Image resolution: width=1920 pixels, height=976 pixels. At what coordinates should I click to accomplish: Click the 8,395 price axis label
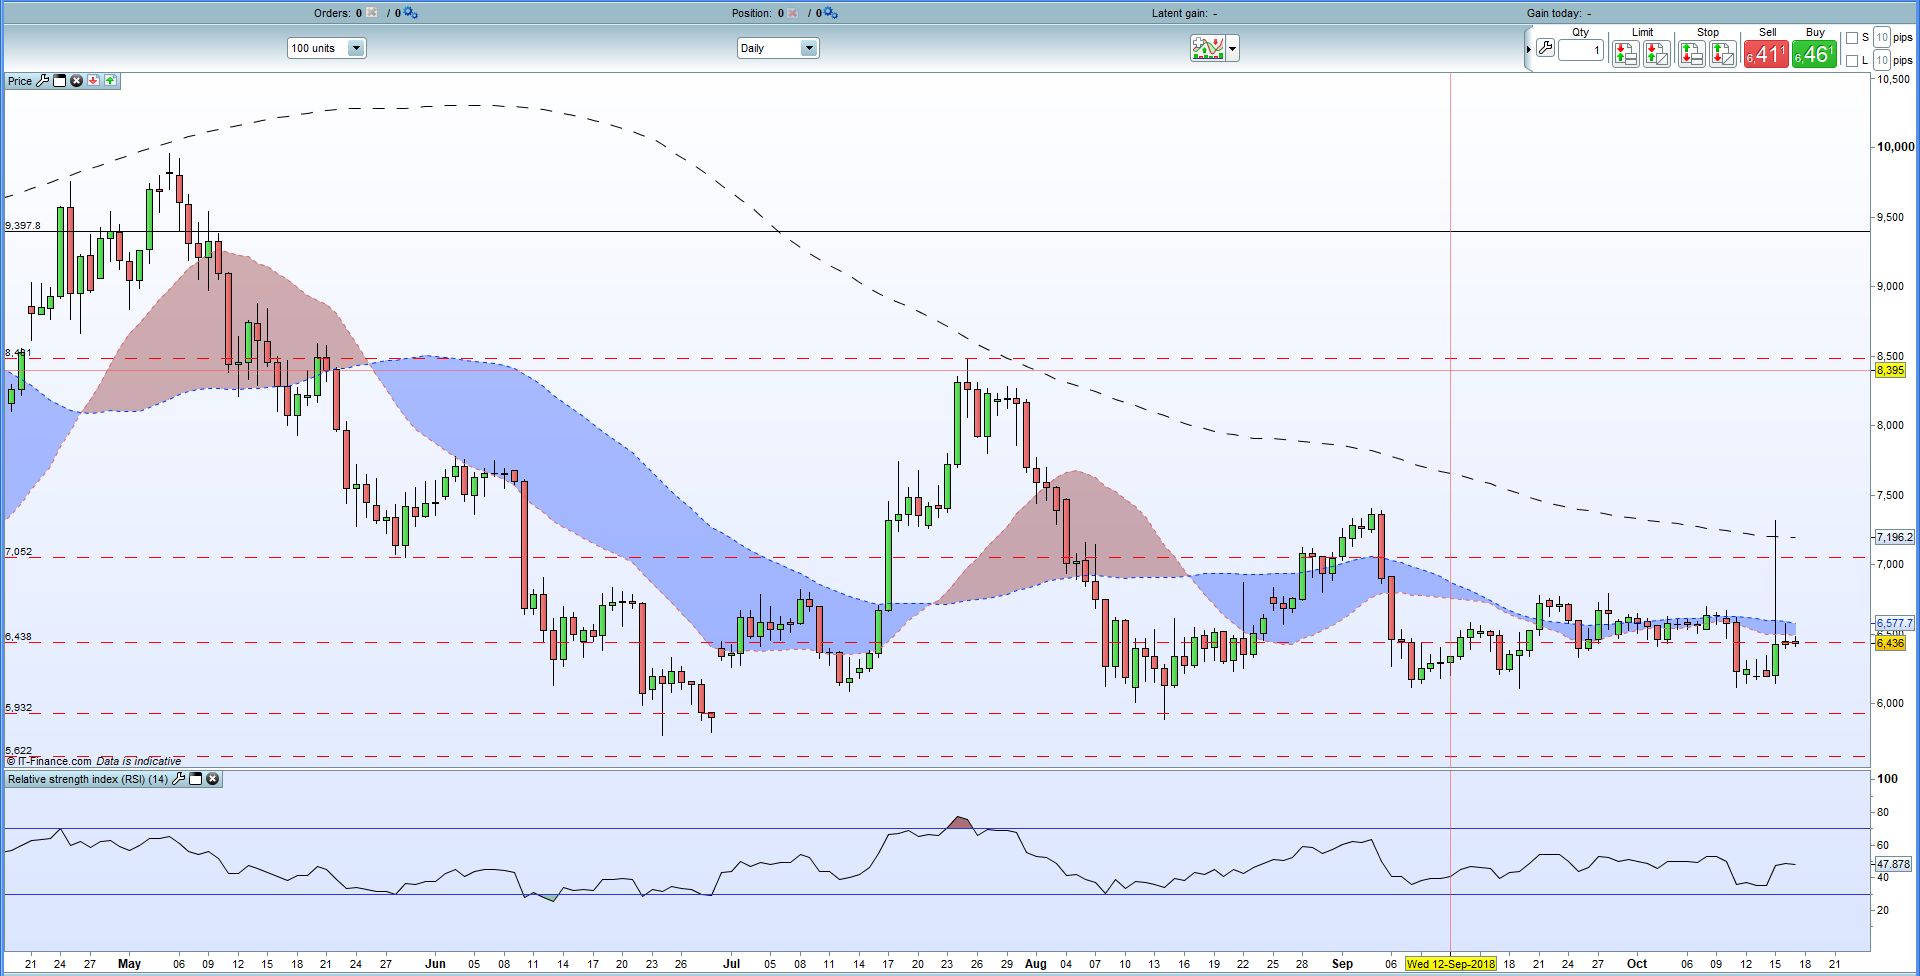pyautogui.click(x=1890, y=370)
